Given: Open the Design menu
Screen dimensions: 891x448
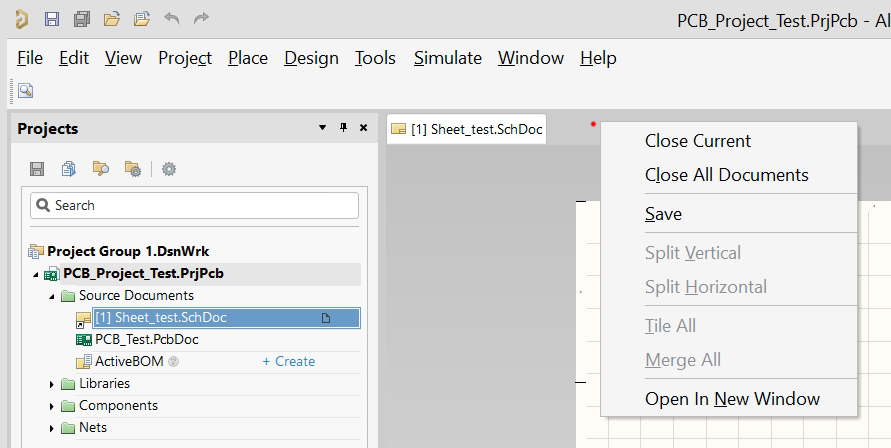Looking at the screenshot, I should coord(311,58).
